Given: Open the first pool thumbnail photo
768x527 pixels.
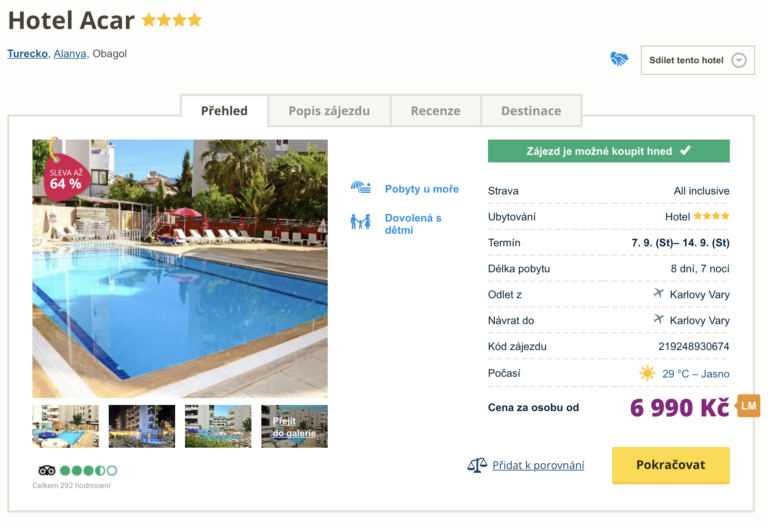Looking at the screenshot, I should pos(65,426).
